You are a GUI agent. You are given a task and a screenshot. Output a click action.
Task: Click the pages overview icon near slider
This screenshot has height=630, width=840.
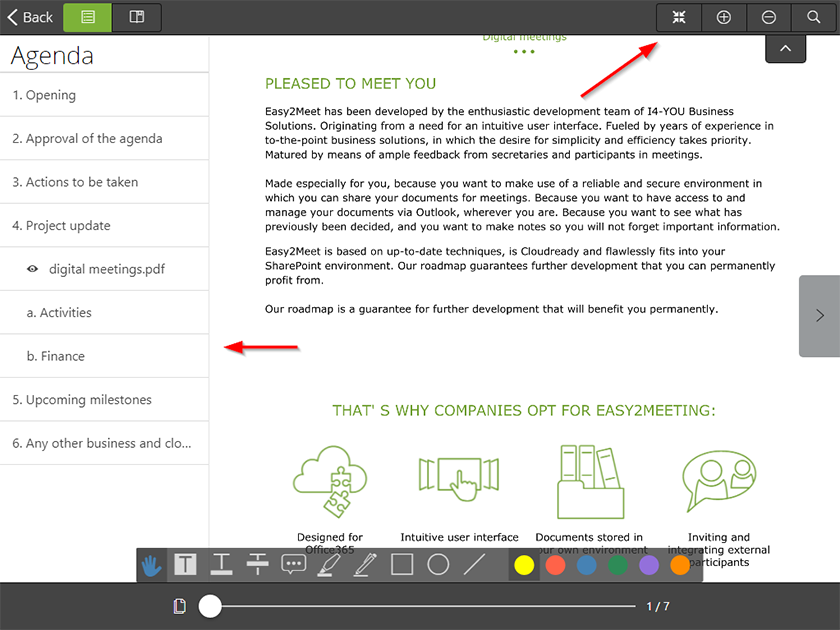pyautogui.click(x=179, y=606)
